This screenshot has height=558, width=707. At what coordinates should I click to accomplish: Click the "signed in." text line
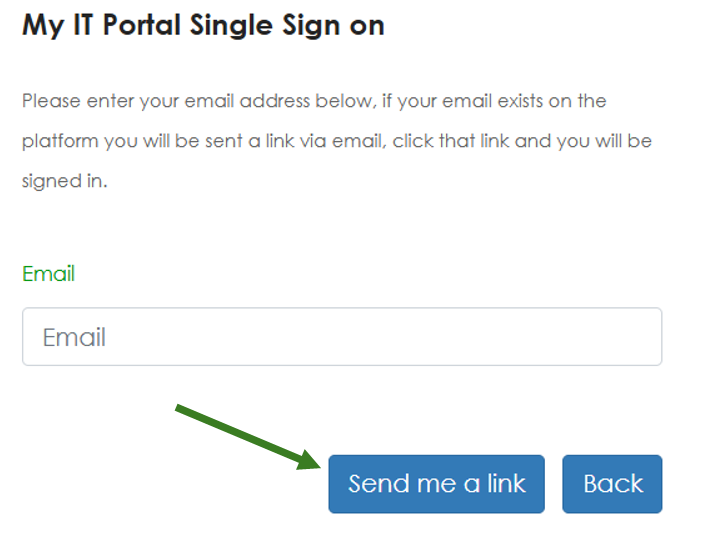[64, 182]
